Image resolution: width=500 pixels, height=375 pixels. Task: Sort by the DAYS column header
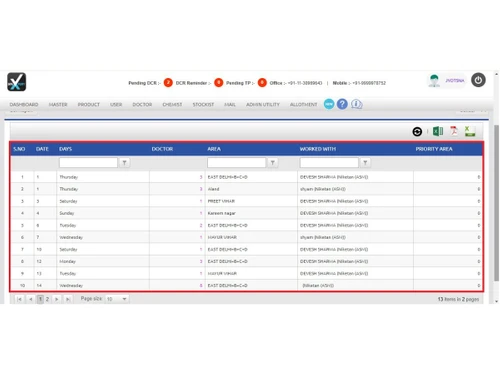click(66, 149)
